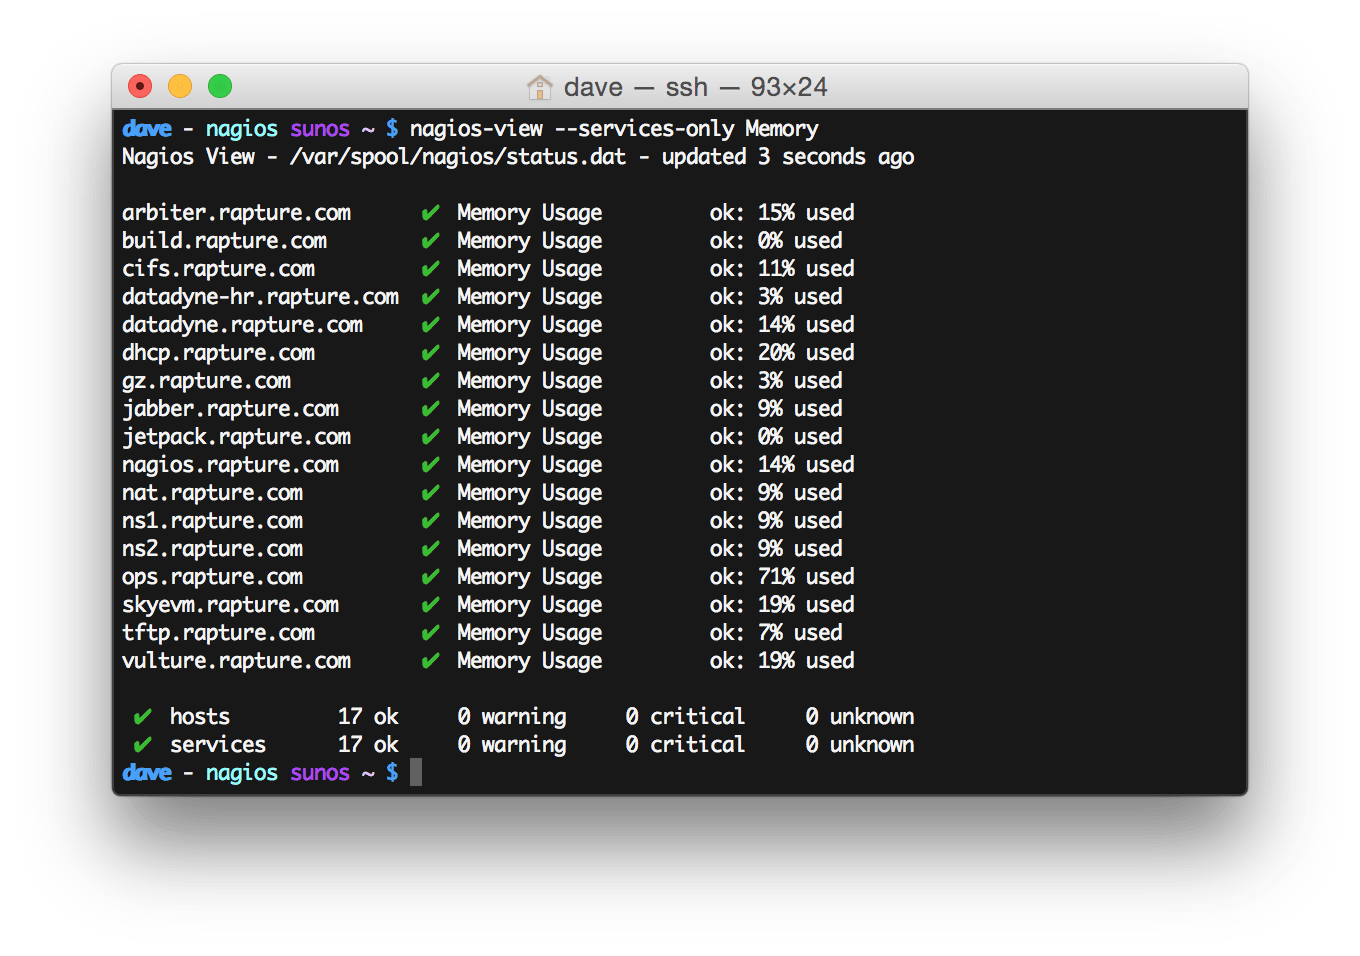Click hostname 'arbiter.rapture.com'
Viewport: 1360px width, 956px height.
(x=236, y=213)
